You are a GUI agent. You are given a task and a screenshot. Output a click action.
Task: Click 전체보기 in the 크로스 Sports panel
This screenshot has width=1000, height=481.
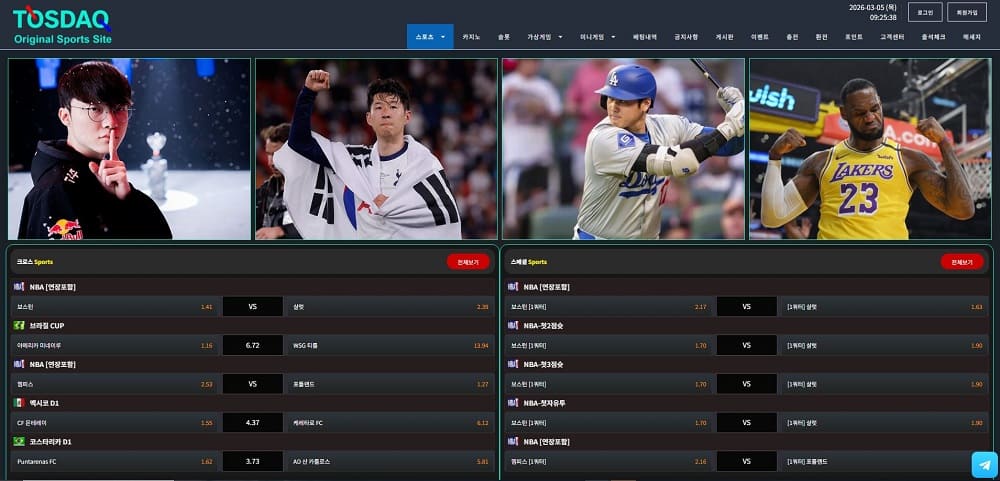468,262
